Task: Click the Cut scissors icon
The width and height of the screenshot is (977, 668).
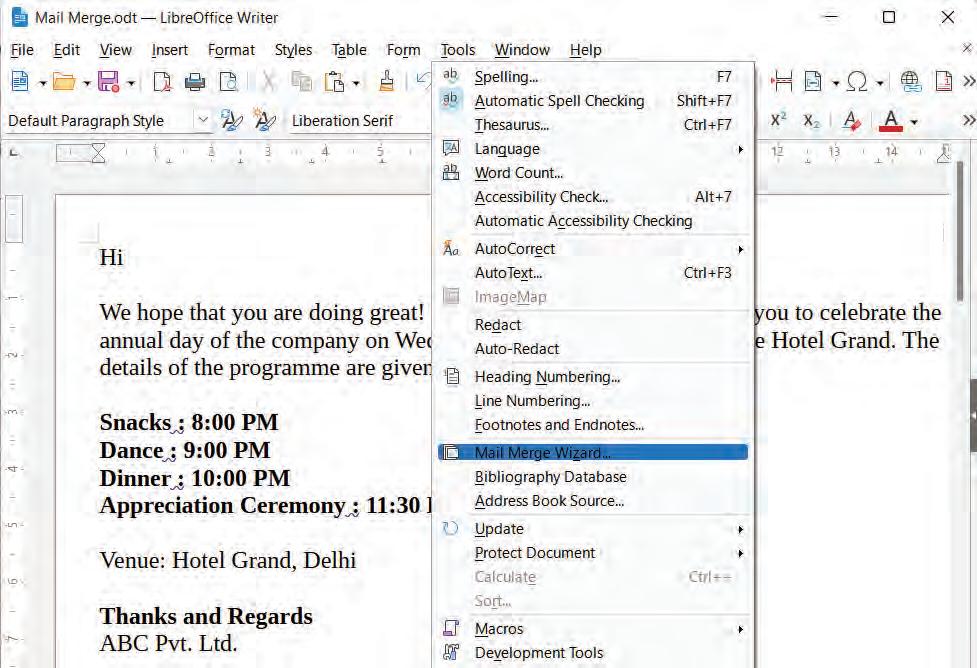Action: 269,82
